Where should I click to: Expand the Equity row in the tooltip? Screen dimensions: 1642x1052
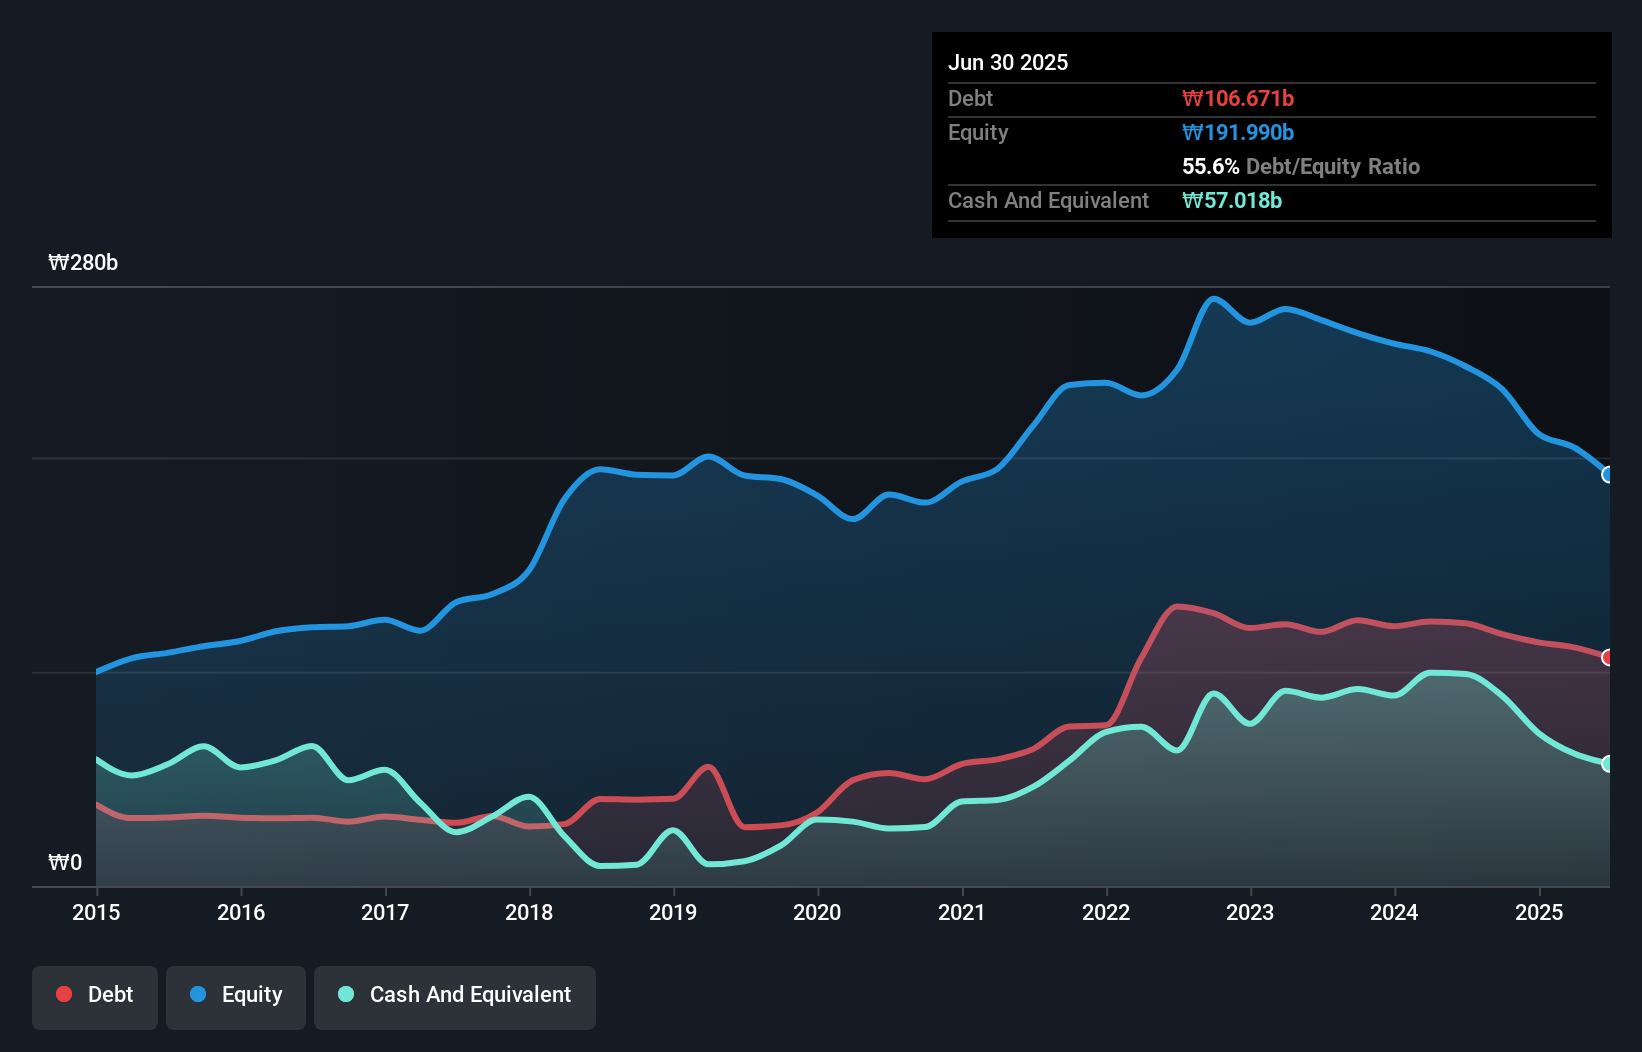coord(977,132)
